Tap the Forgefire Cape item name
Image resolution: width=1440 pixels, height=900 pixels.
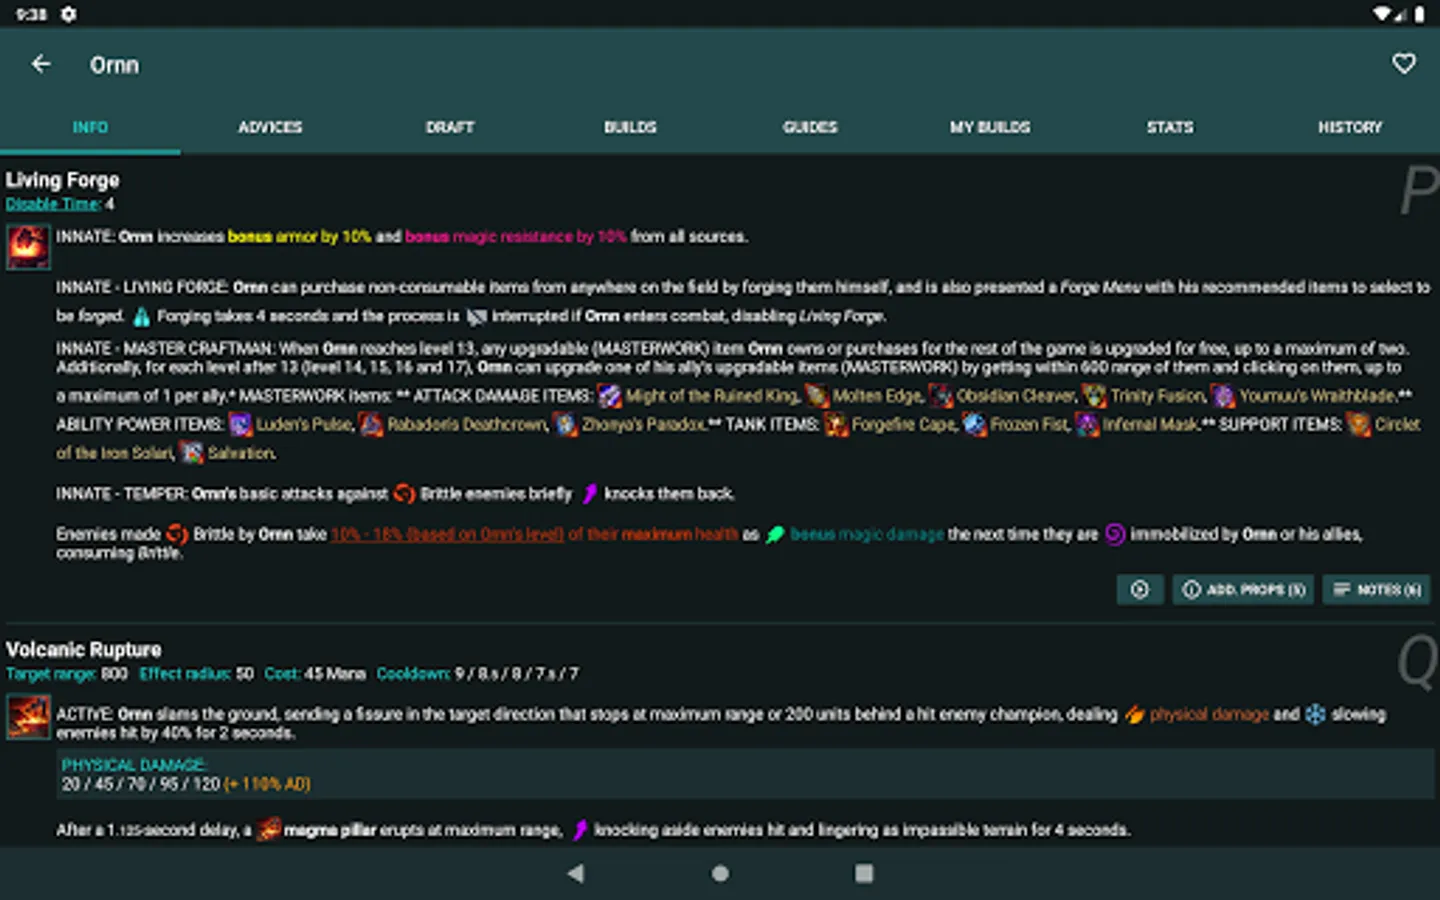coord(903,424)
